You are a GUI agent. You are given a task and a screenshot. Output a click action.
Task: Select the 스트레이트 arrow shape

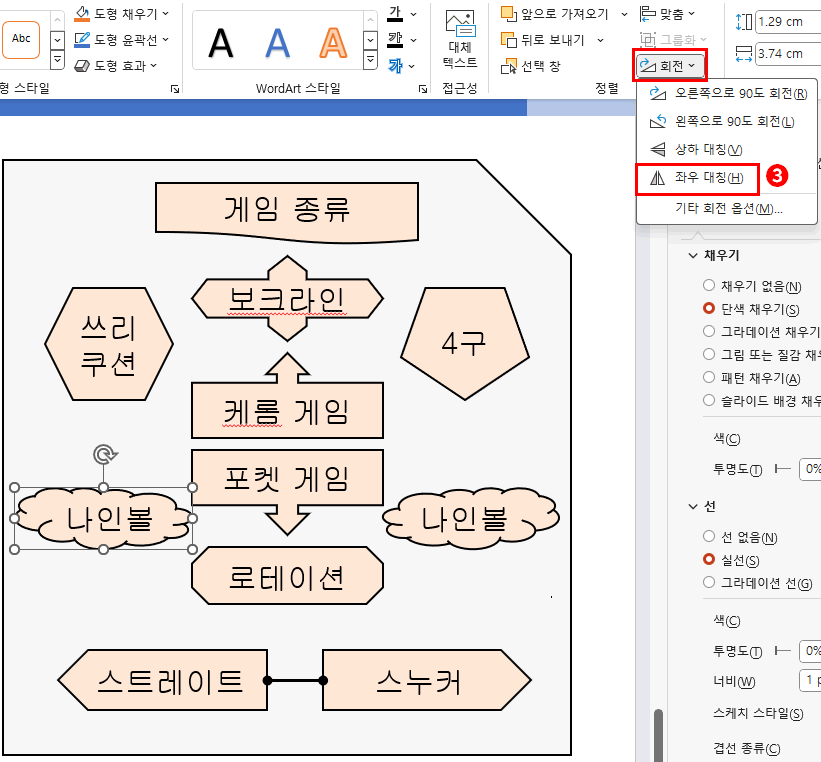(x=162, y=680)
